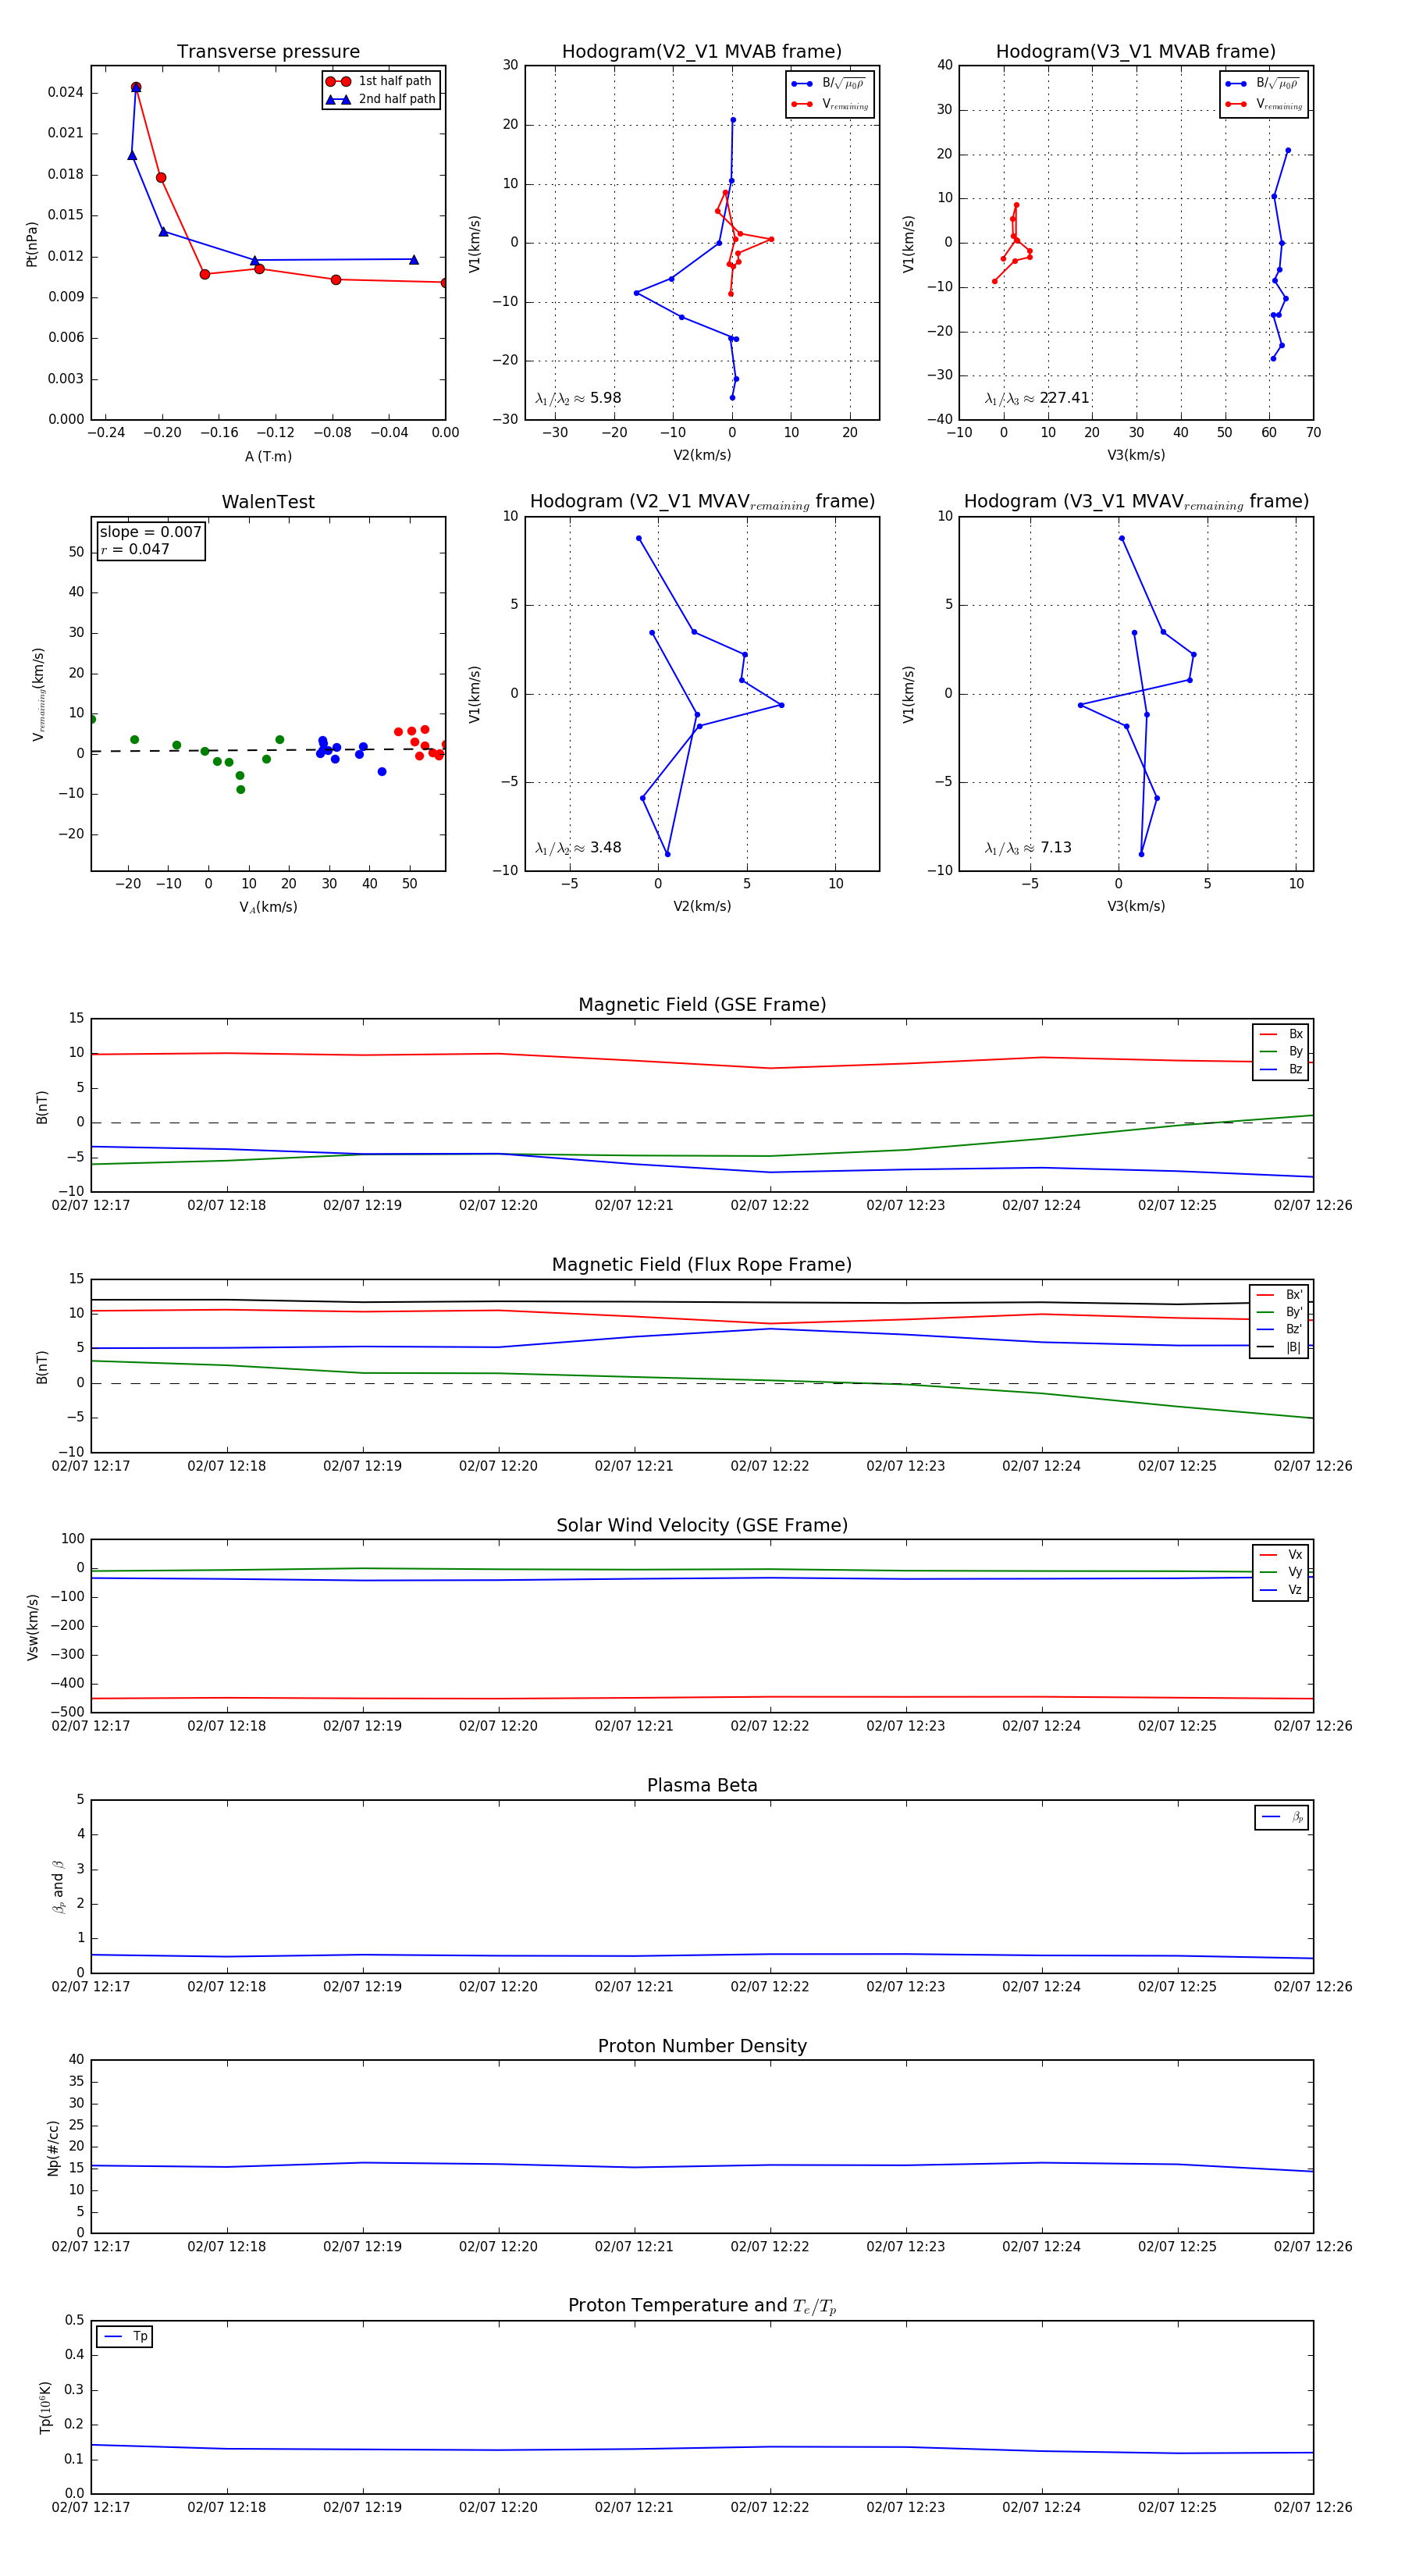Click the B/√μ0ρ legend entry in V3_V1 MVAB hodogram
Viewport: 1405px width, 2576px height.
pyautogui.click(x=1264, y=84)
